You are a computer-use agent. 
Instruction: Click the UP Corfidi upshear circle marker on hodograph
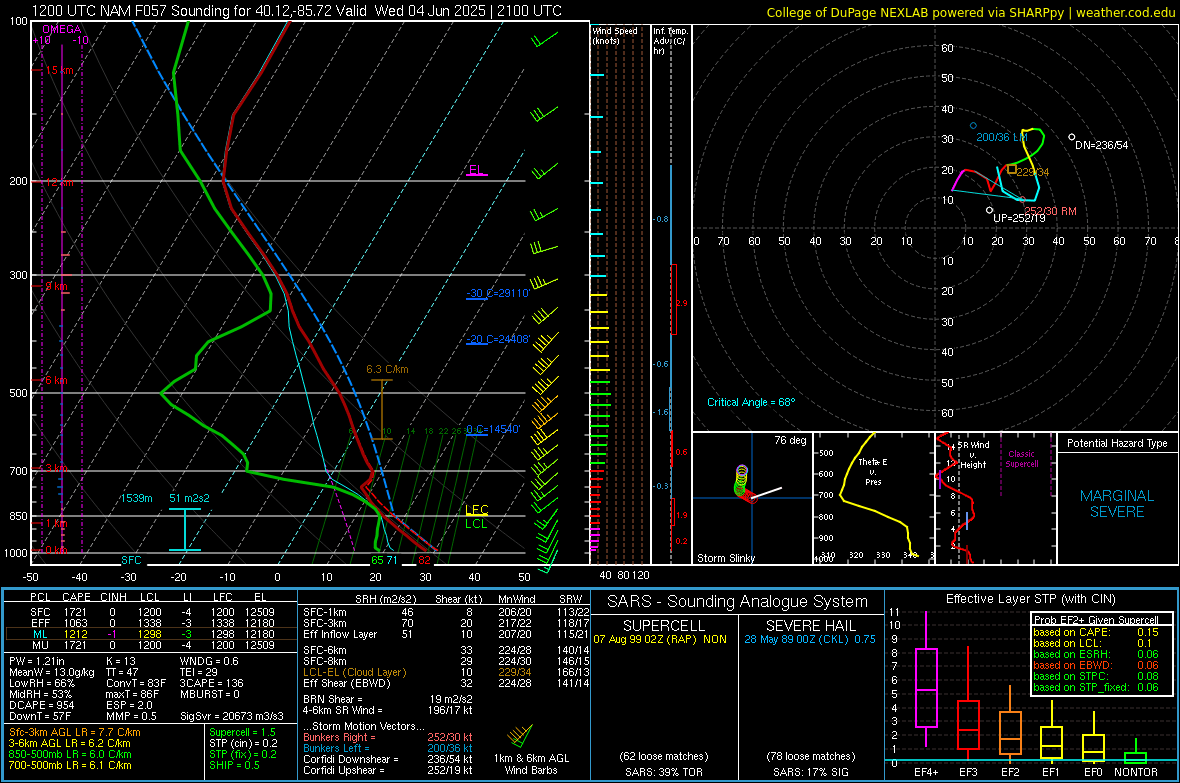989,210
